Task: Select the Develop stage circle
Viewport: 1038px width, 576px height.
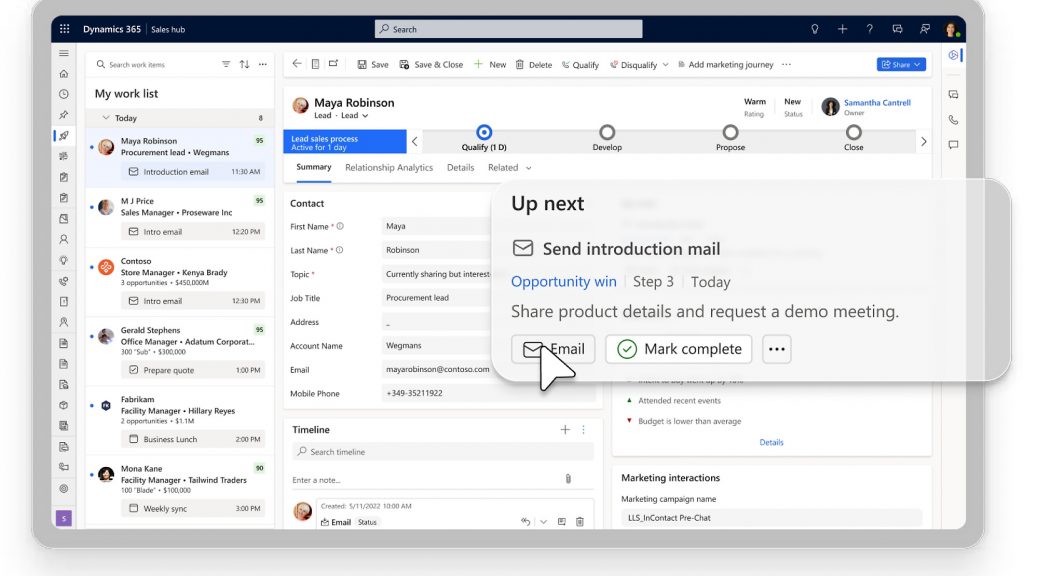Action: click(x=607, y=132)
